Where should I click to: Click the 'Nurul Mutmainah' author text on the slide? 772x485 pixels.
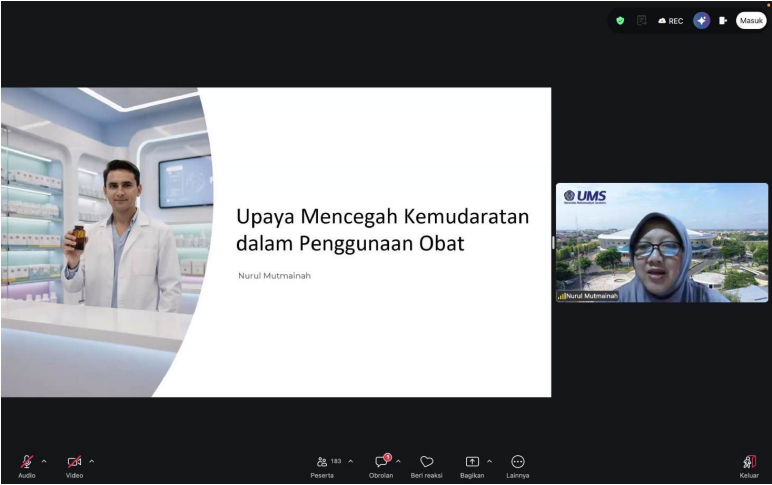tap(274, 276)
